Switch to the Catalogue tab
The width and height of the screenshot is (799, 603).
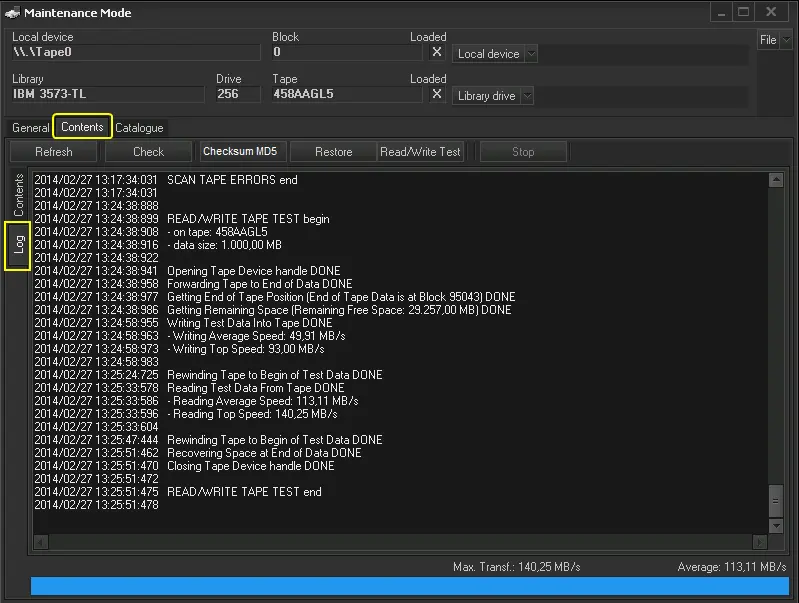pyautogui.click(x=138, y=128)
